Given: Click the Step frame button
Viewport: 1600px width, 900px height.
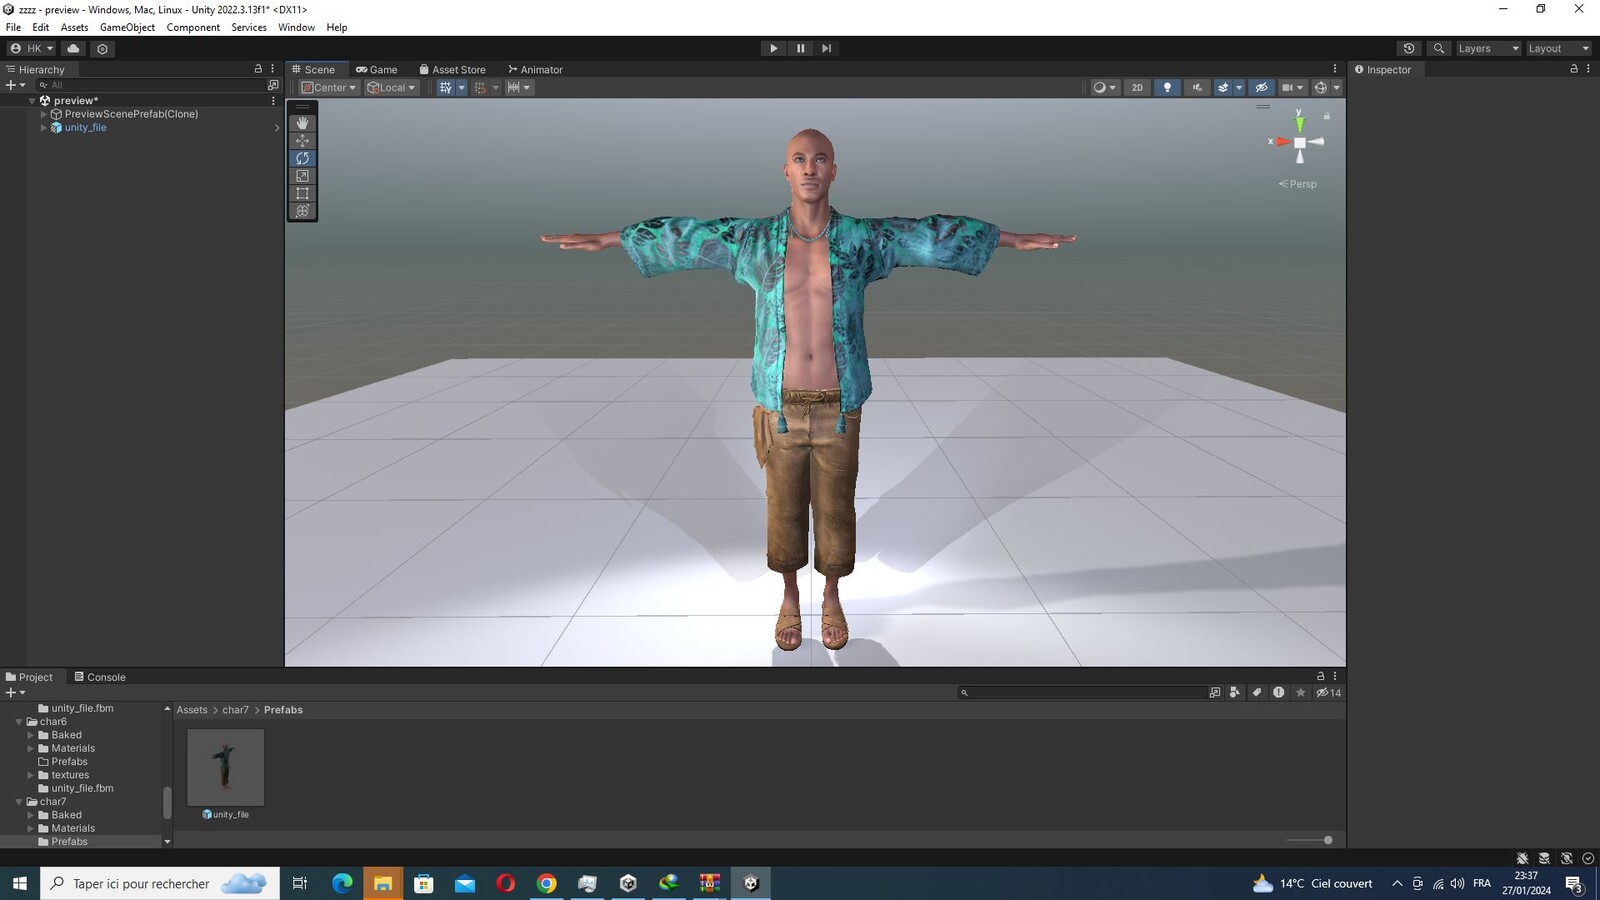Looking at the screenshot, I should tap(826, 48).
